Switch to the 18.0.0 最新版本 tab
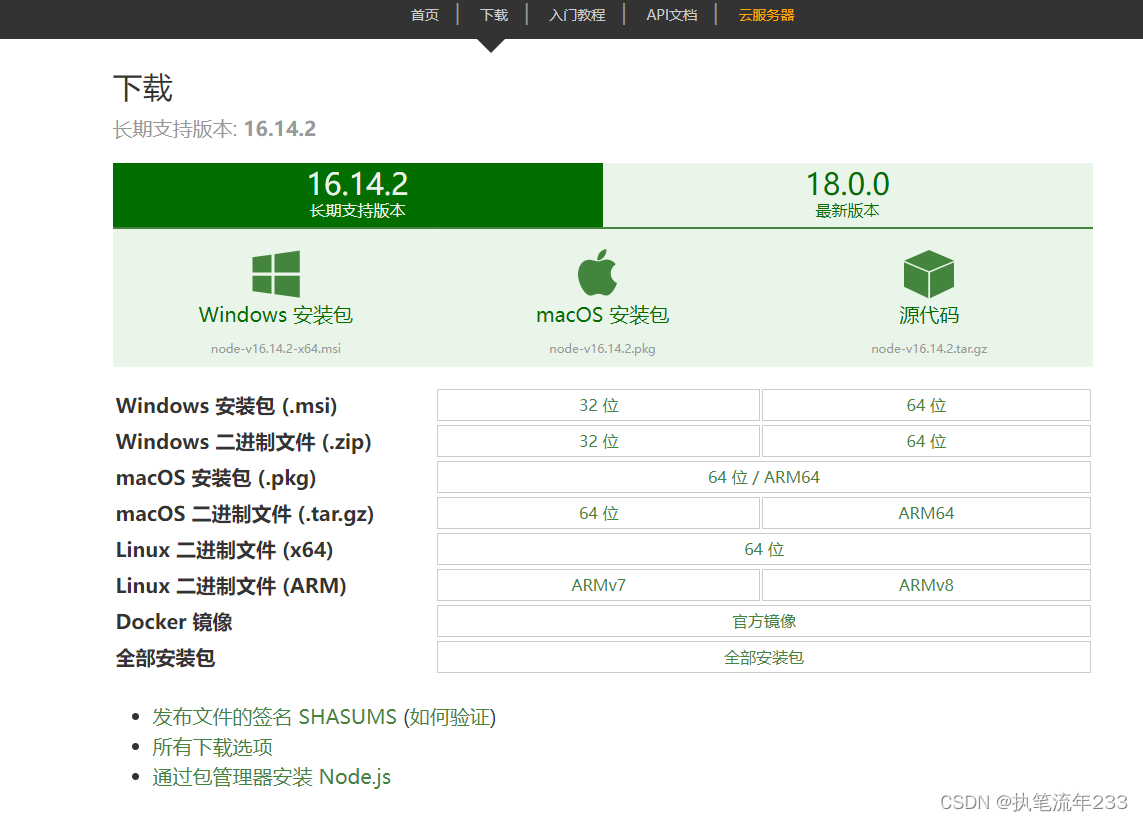The image size is (1143, 821). tap(848, 195)
